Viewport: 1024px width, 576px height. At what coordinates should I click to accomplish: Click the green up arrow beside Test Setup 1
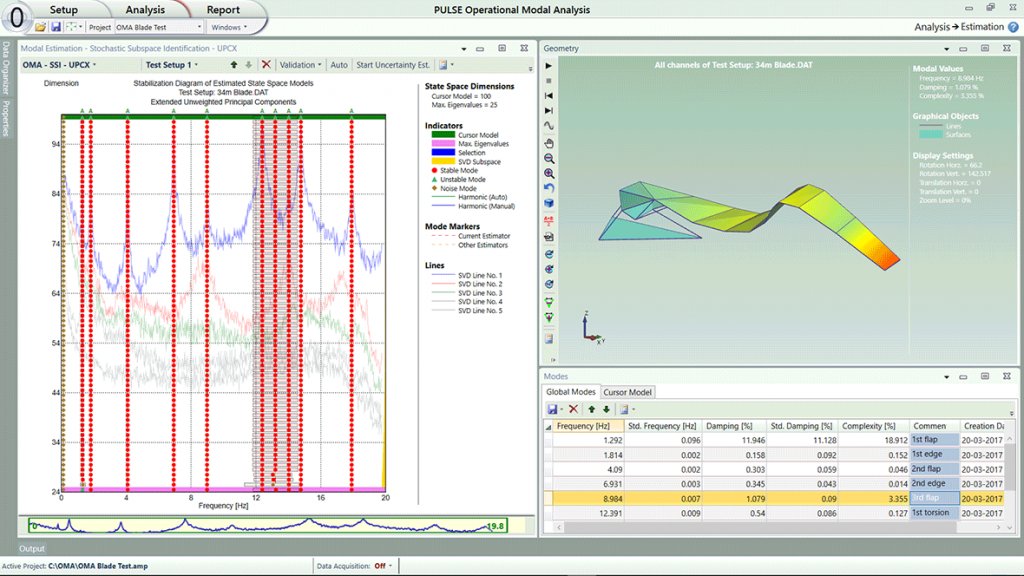pos(234,65)
